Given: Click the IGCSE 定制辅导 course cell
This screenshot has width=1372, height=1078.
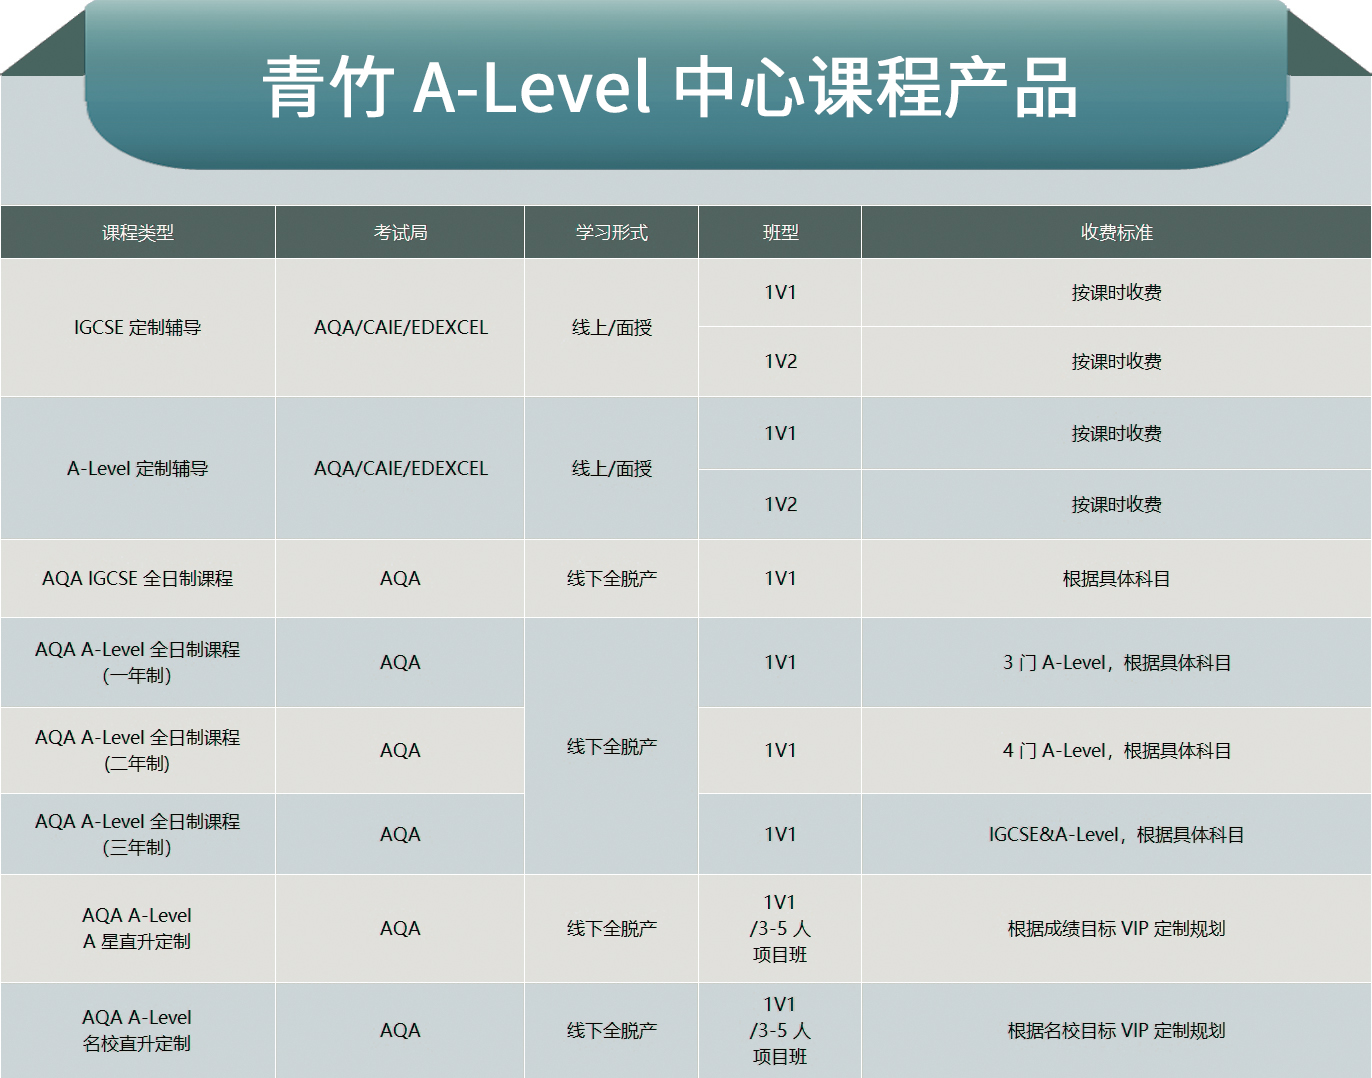Looking at the screenshot, I should click(x=138, y=327).
